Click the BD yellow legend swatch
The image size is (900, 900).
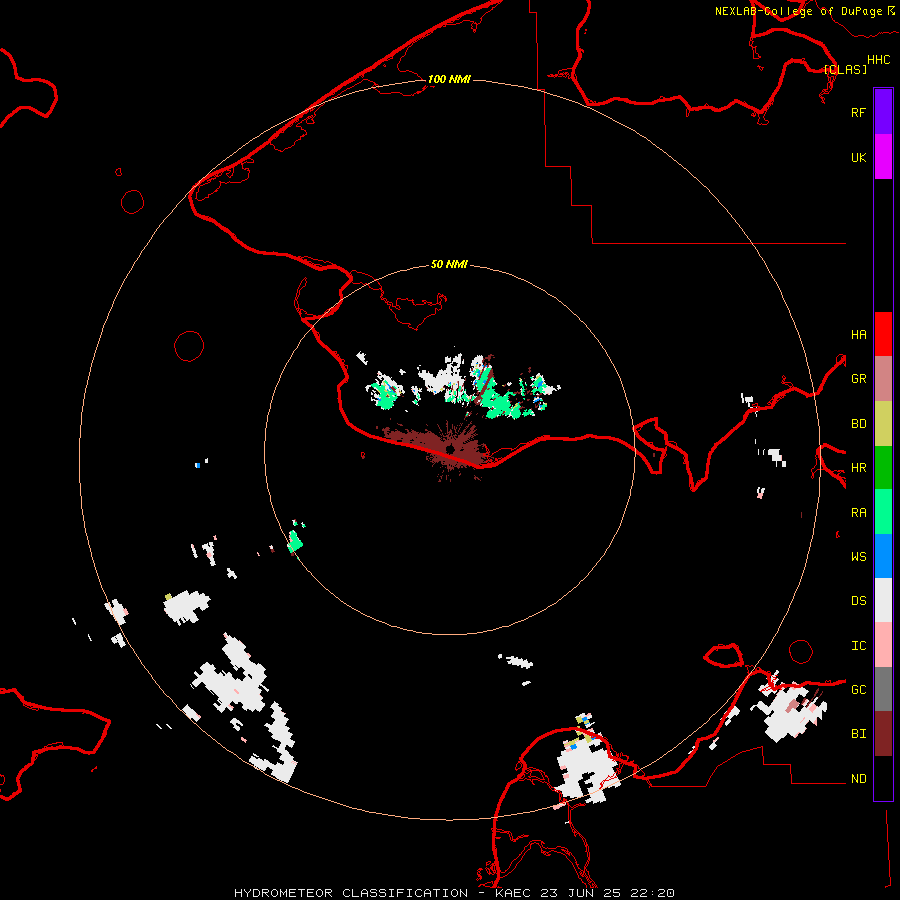(883, 423)
